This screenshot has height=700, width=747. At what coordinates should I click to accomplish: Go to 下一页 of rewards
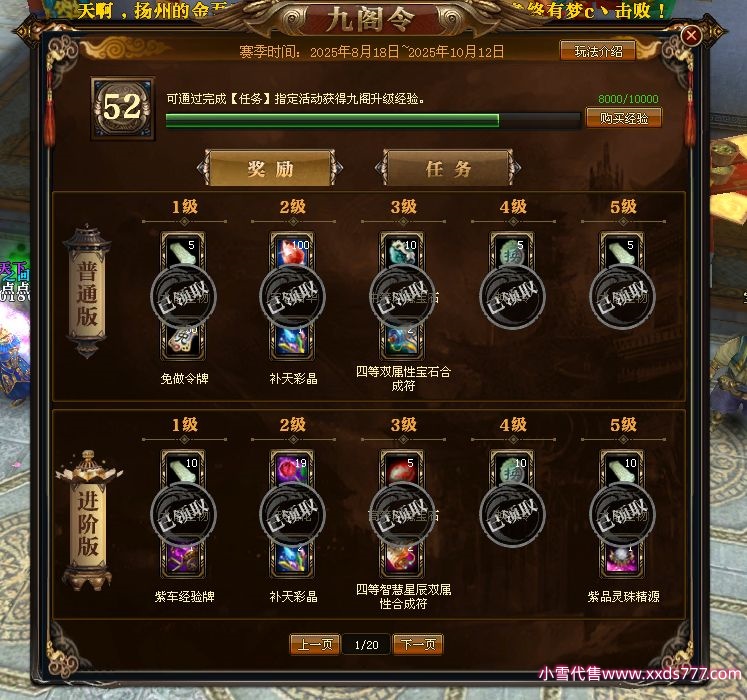click(x=418, y=645)
